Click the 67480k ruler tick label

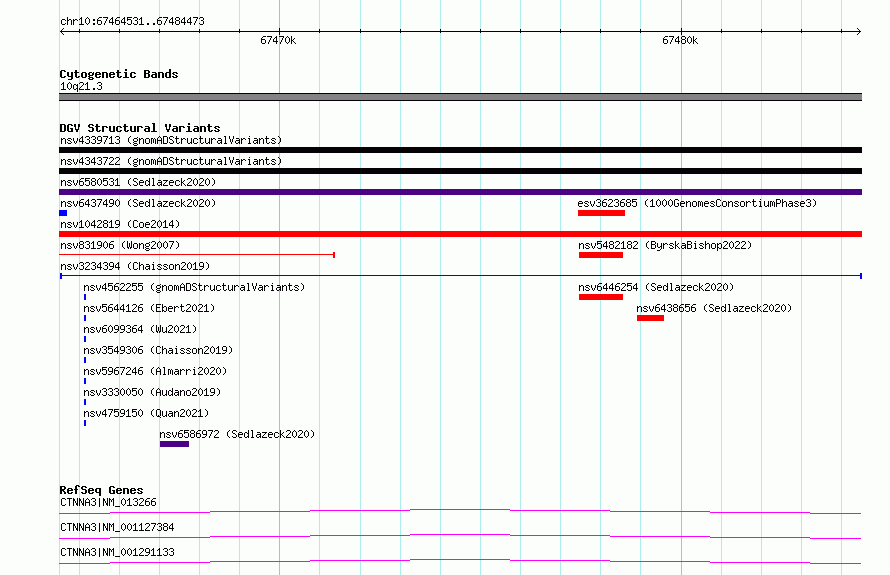[x=680, y=40]
